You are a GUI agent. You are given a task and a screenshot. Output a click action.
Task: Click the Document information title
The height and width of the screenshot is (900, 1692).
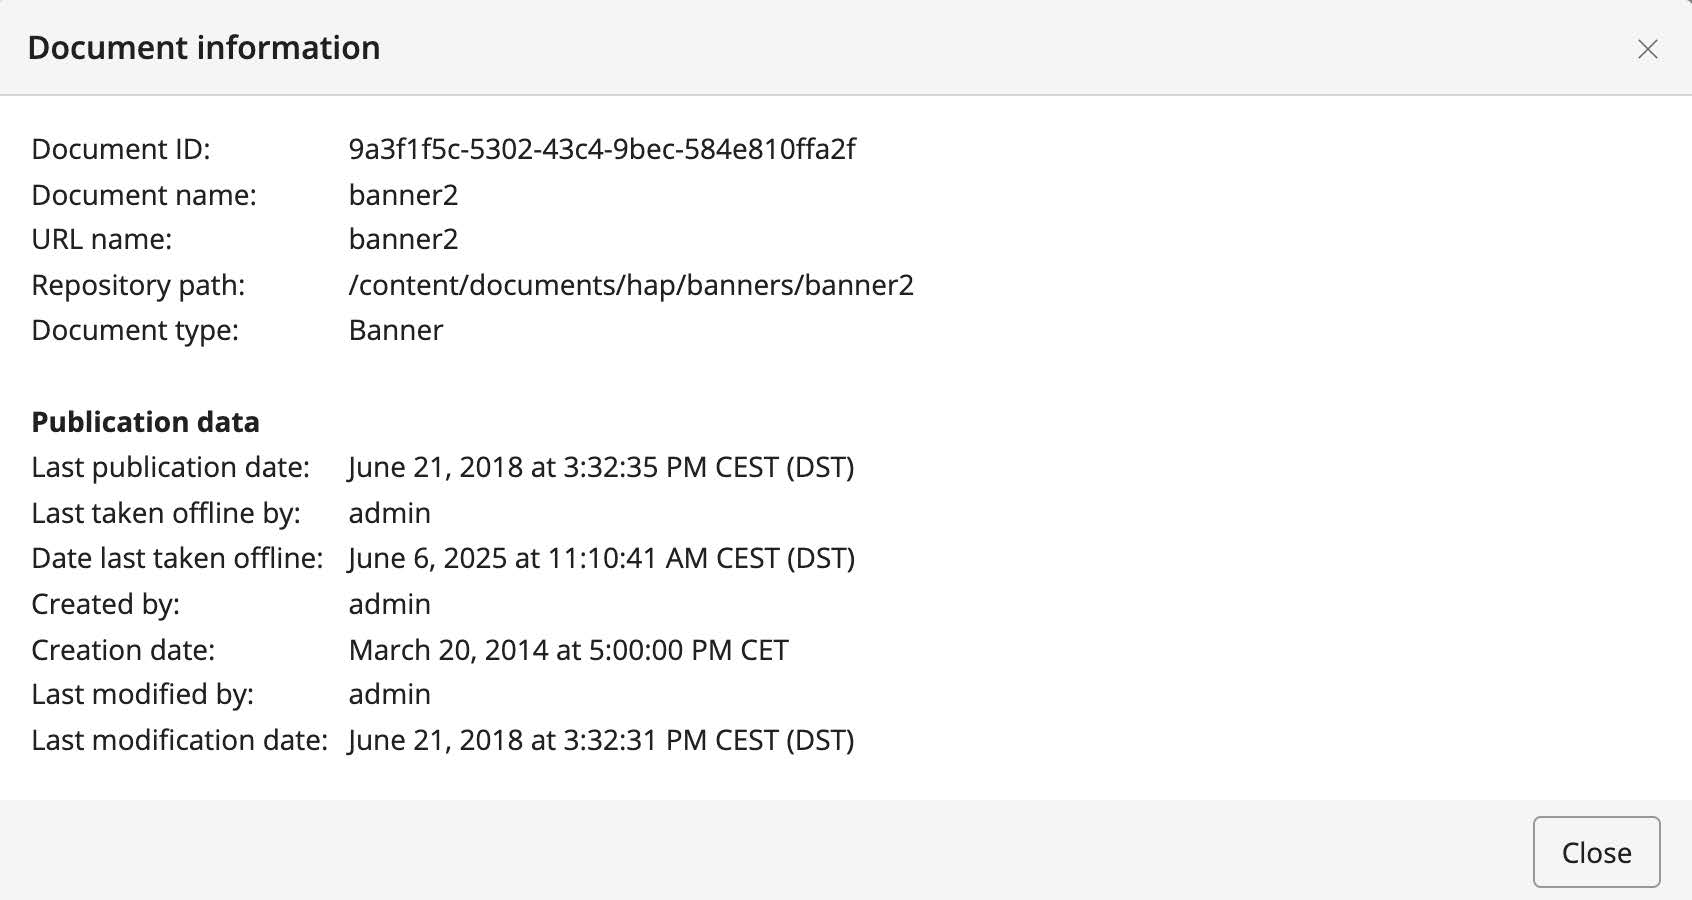point(204,48)
